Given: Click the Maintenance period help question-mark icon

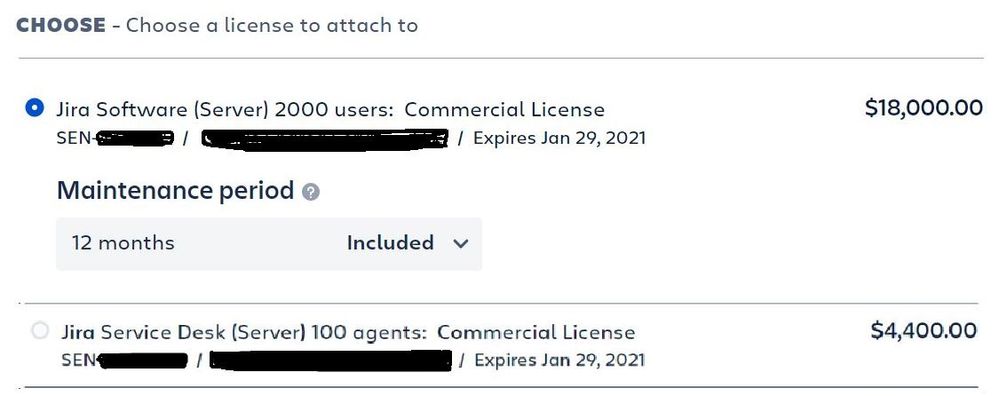Looking at the screenshot, I should coord(311,192).
